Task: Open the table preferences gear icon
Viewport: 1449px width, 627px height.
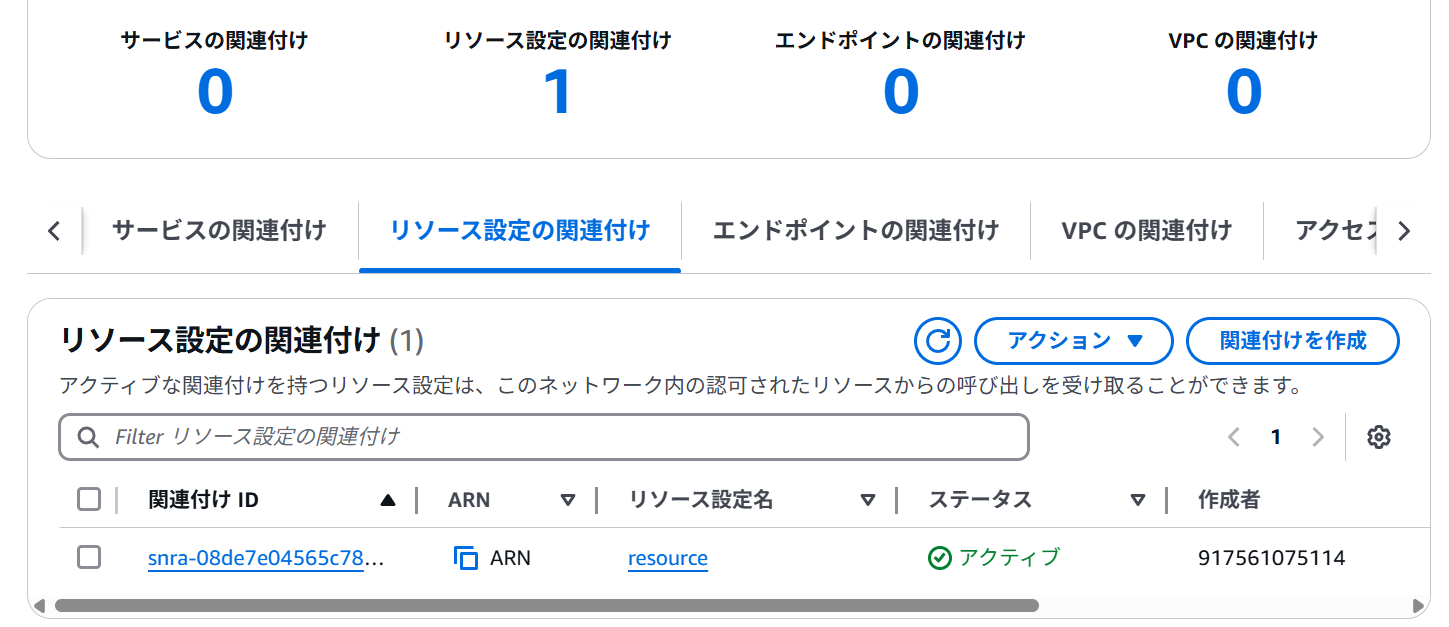Action: (1379, 437)
